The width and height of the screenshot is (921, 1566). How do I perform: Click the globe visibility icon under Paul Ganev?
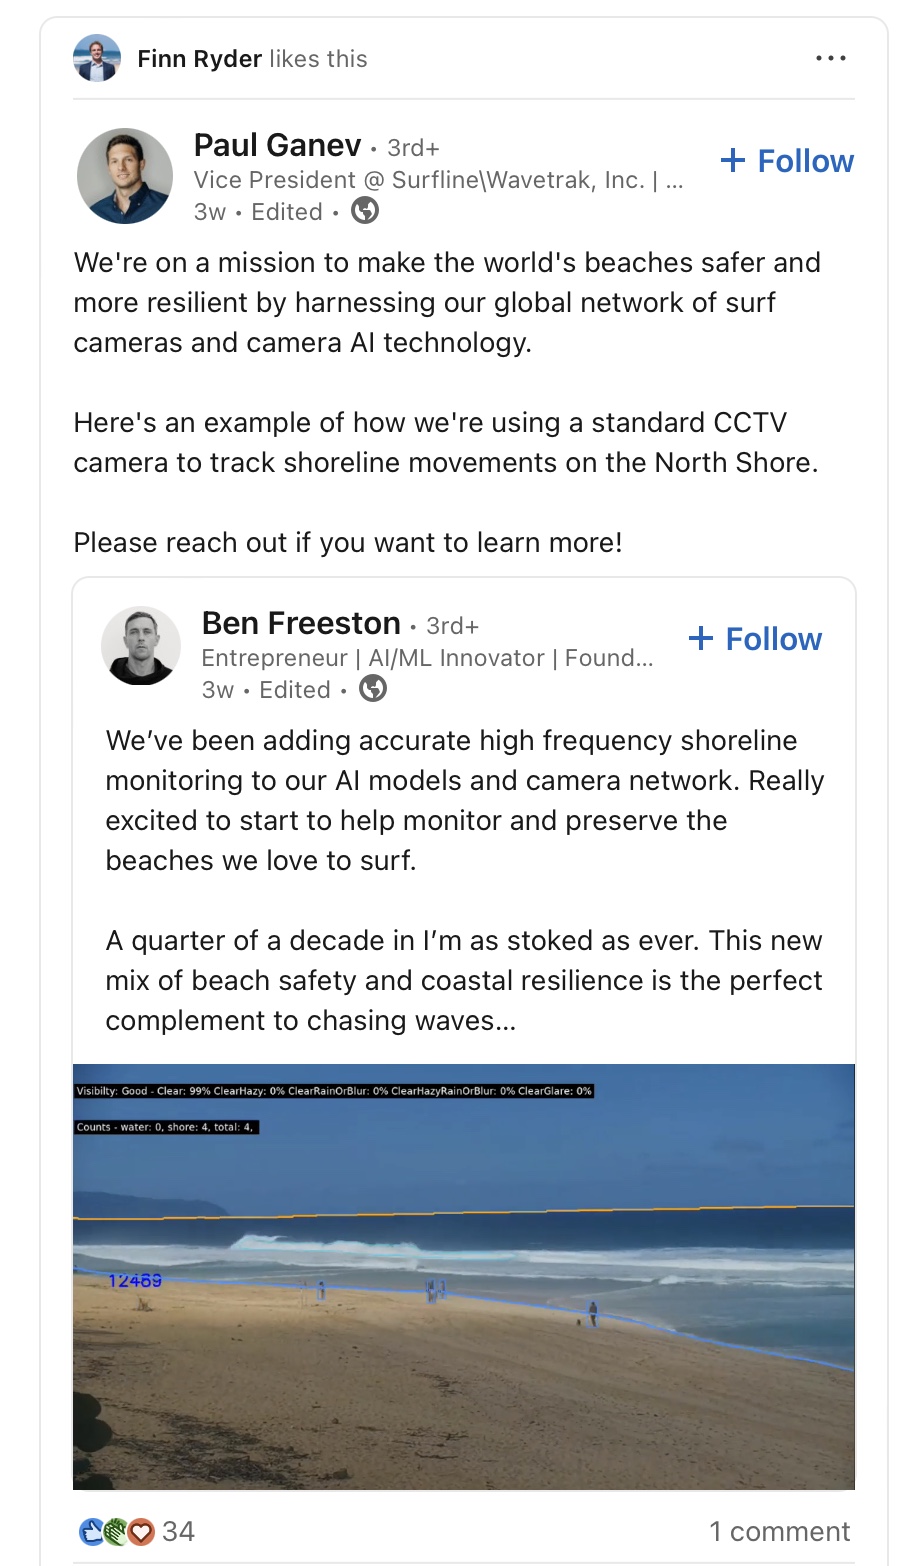tap(365, 211)
